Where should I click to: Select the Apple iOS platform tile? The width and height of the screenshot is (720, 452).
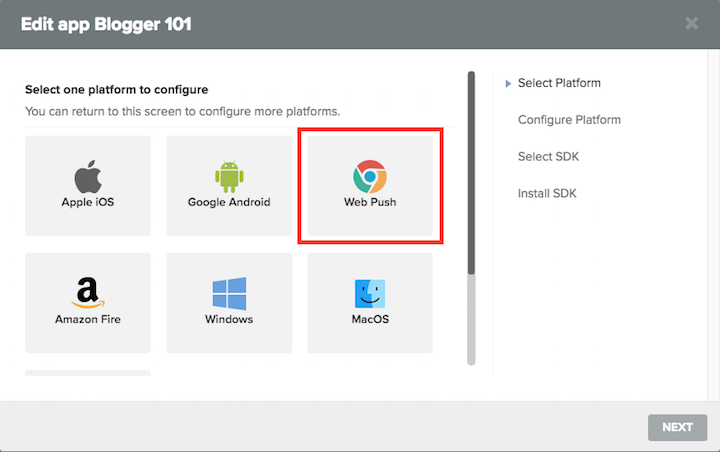(x=88, y=186)
